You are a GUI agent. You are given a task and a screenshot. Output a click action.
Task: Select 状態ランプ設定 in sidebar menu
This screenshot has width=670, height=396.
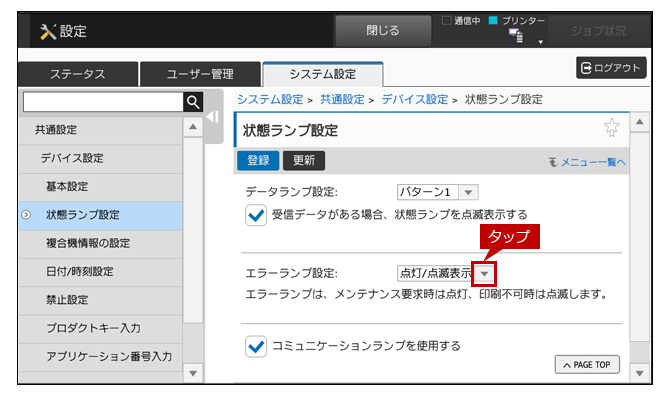100,215
